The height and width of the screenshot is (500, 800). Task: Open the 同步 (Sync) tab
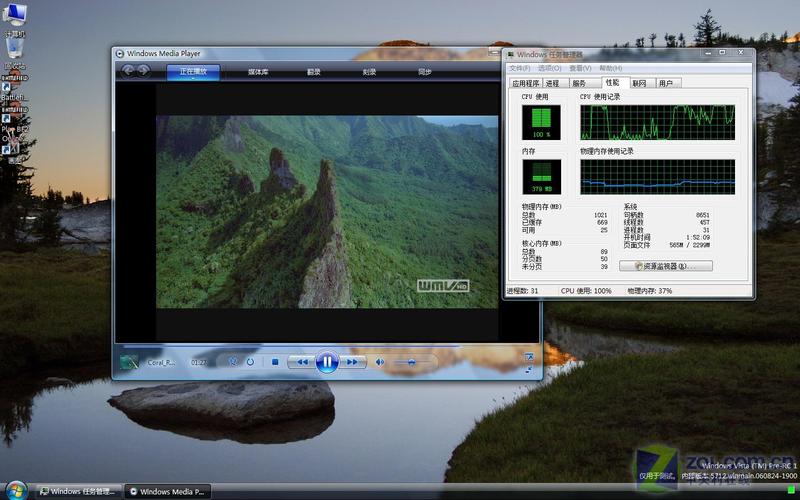pyautogui.click(x=425, y=72)
